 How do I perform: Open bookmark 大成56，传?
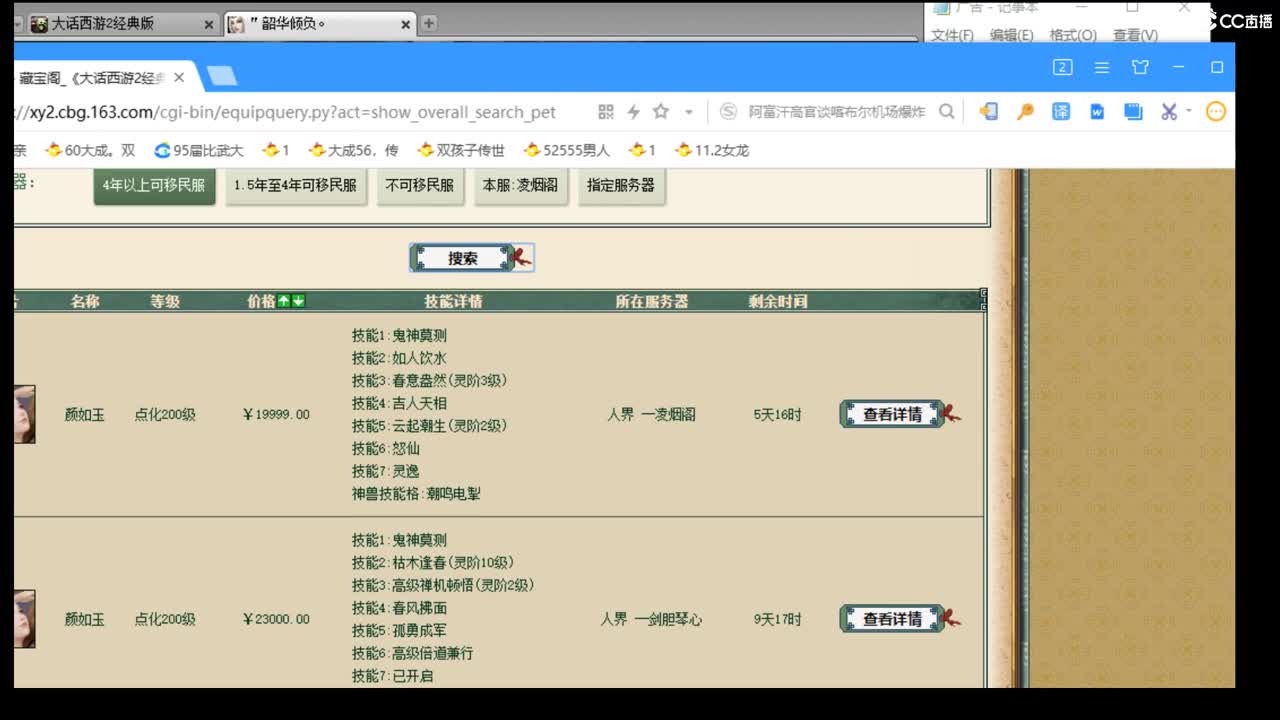pyautogui.click(x=354, y=150)
